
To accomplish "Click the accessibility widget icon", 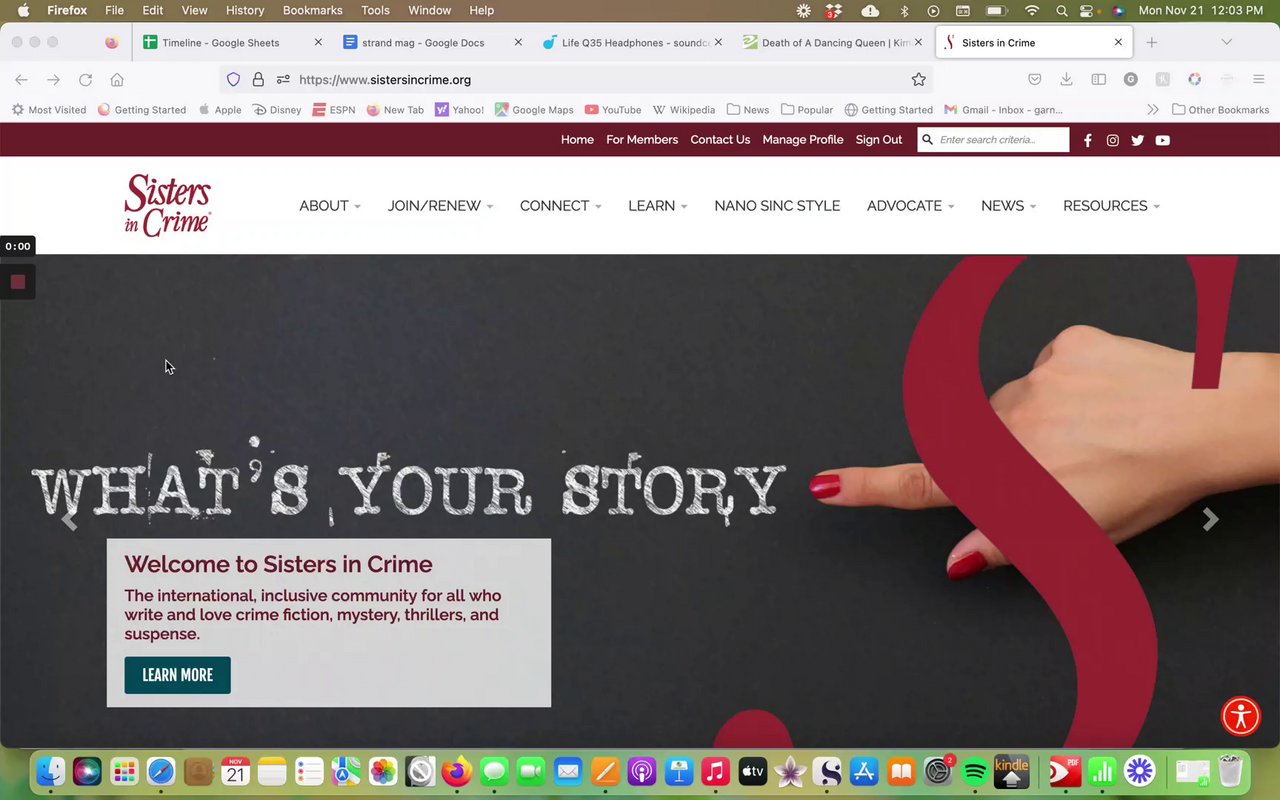I will (1241, 716).
